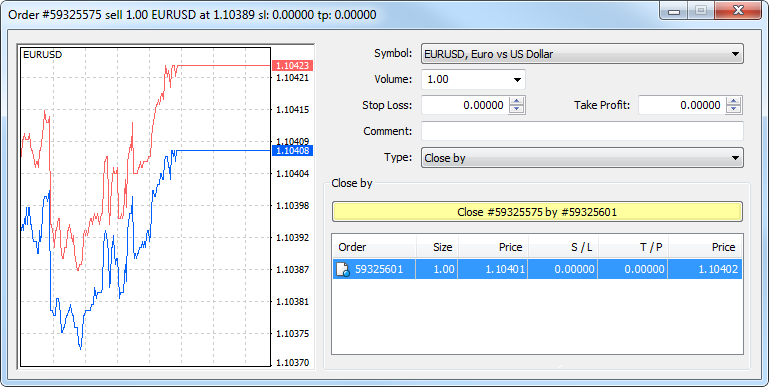The width and height of the screenshot is (769, 387).
Task: Click the 1.10401 price cell
Action: (505, 269)
